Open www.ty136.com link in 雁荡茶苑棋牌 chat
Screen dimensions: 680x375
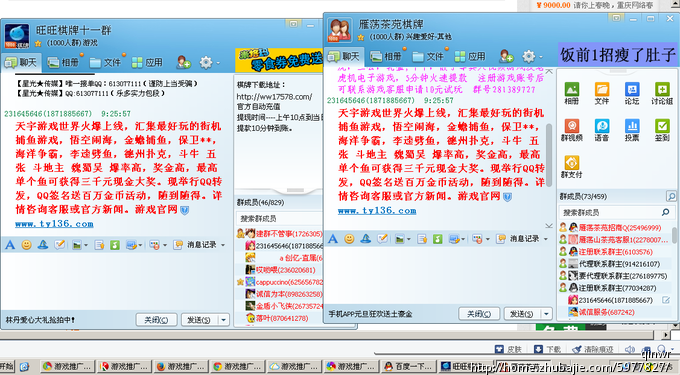click(377, 211)
